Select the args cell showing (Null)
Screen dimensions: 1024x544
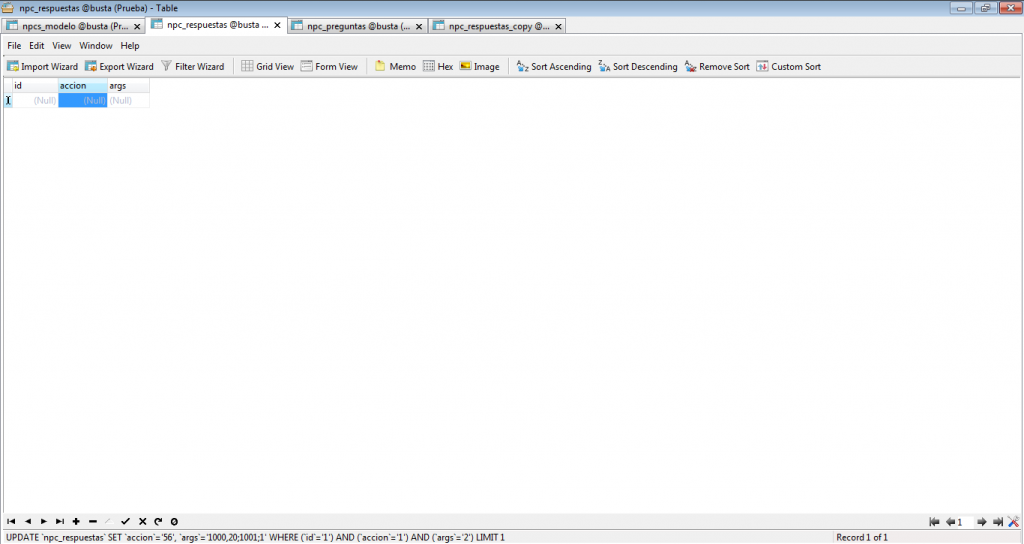[129, 101]
